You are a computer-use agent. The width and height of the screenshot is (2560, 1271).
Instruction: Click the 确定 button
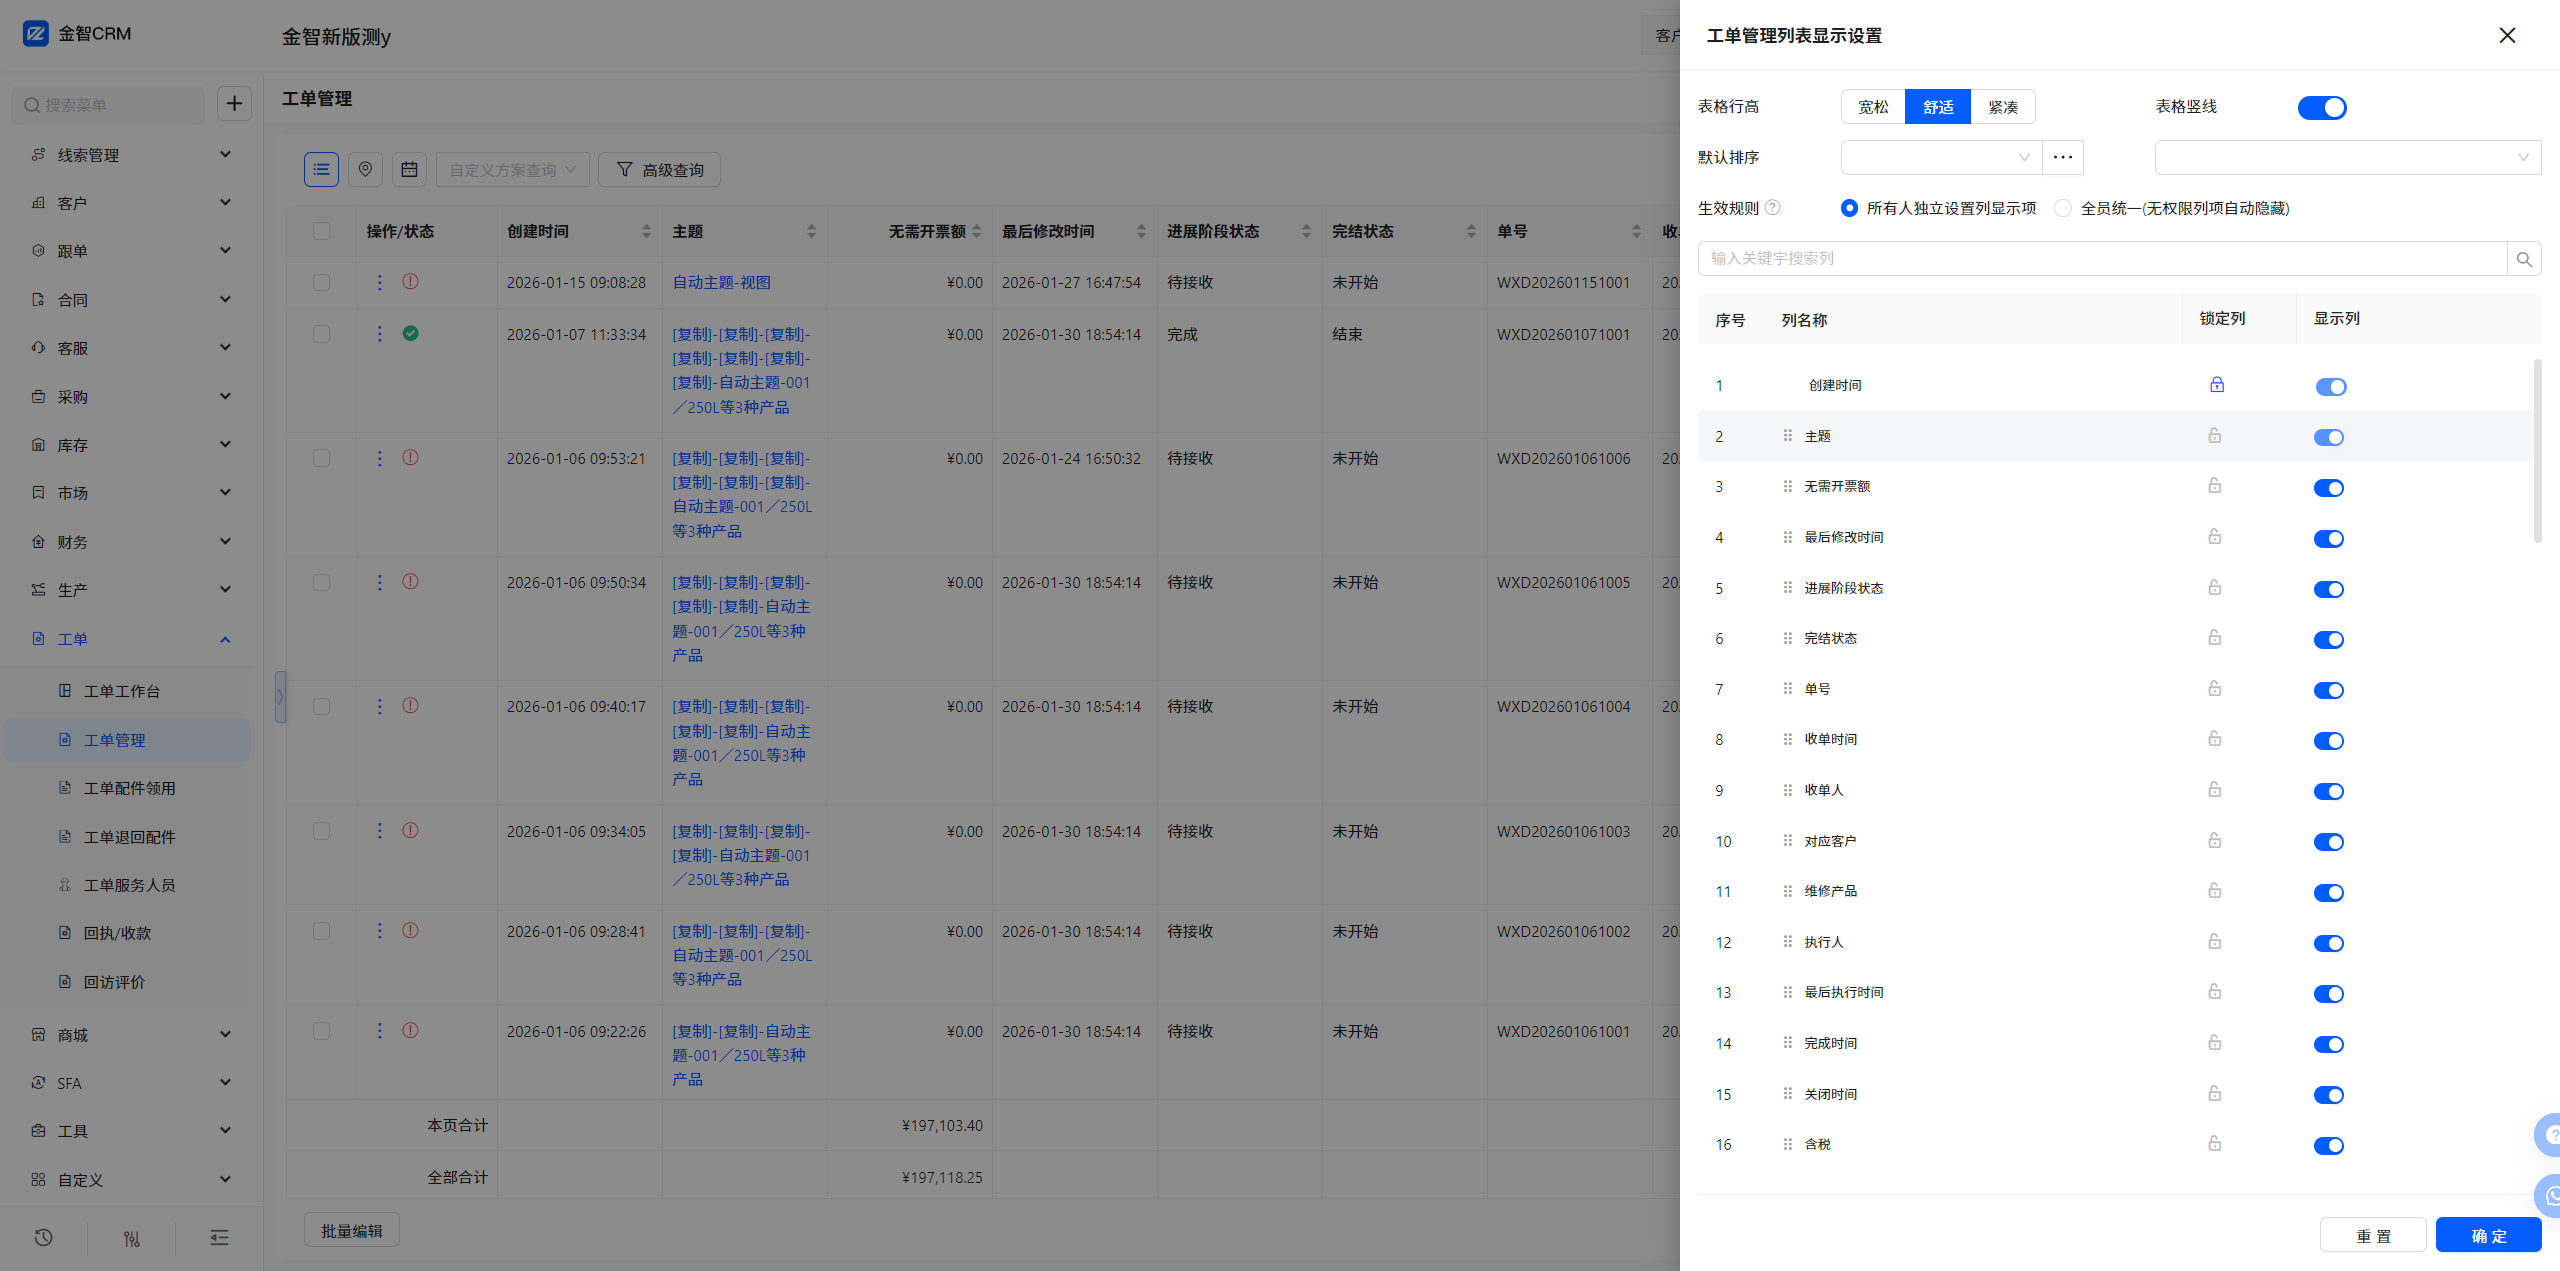tap(2488, 1235)
